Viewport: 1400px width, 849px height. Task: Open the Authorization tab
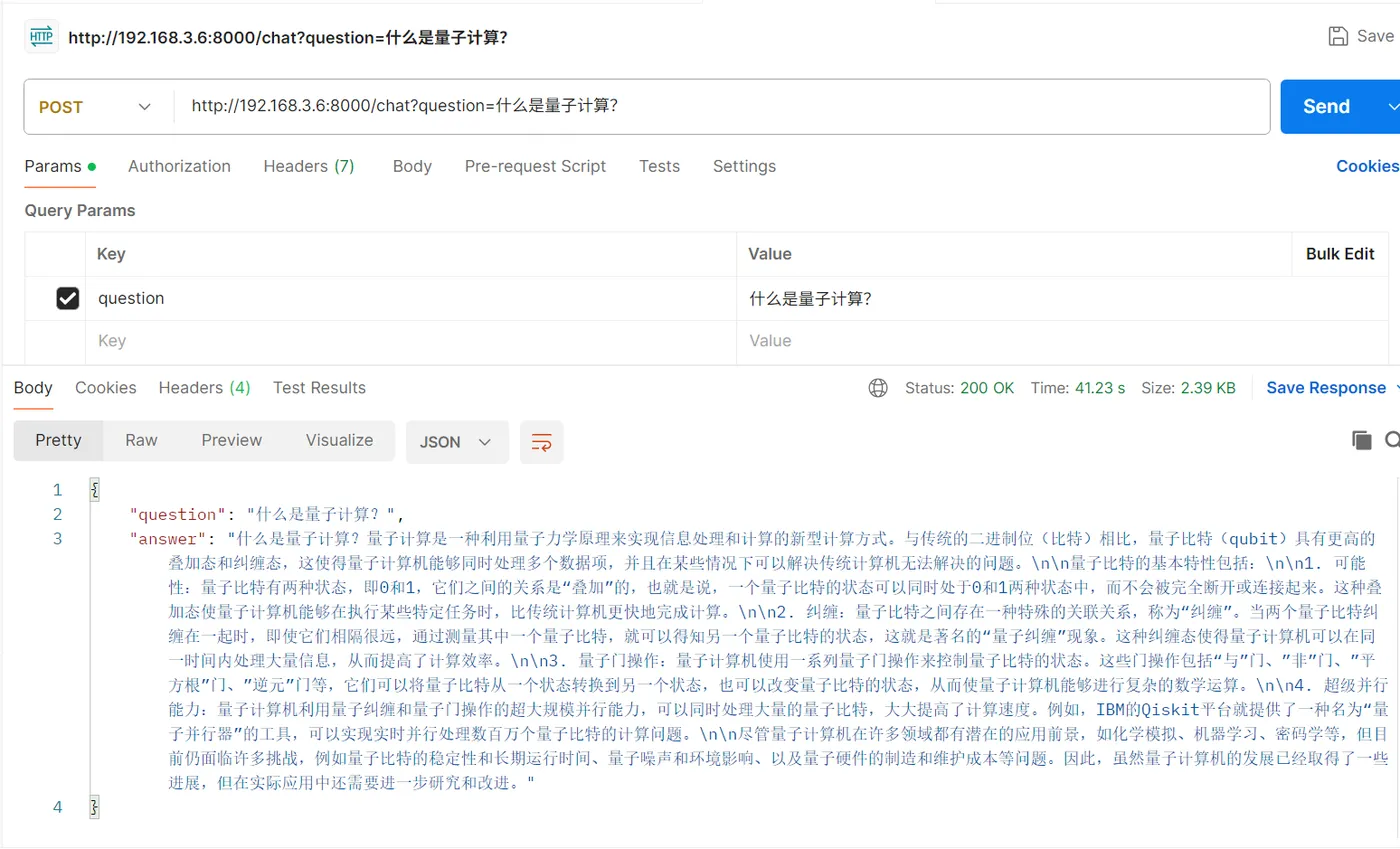(x=179, y=167)
